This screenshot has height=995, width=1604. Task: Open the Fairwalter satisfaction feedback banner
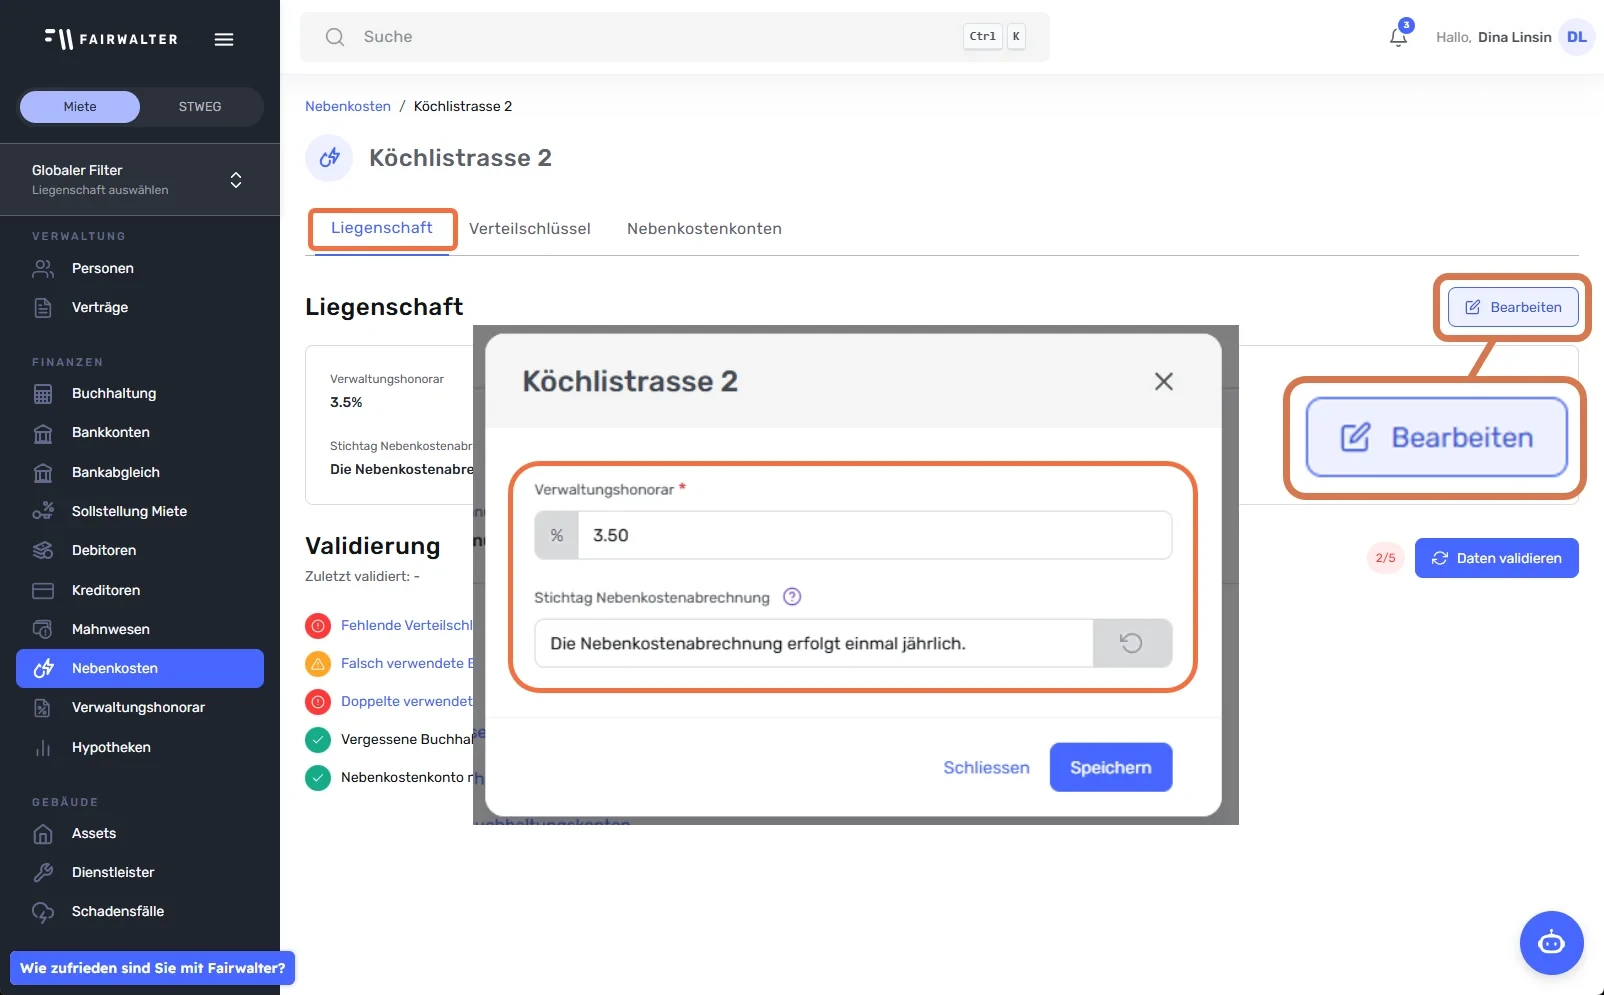(152, 968)
